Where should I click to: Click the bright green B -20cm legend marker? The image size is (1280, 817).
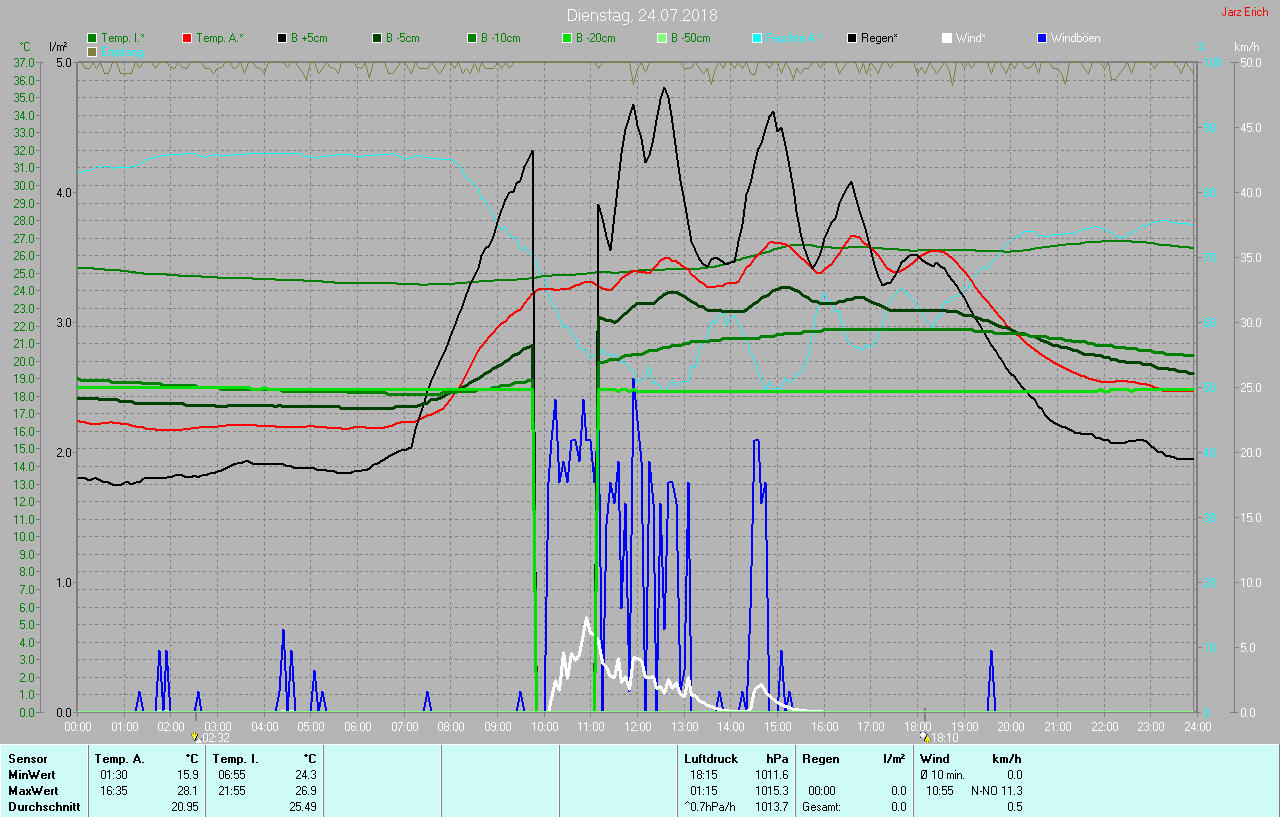point(568,38)
